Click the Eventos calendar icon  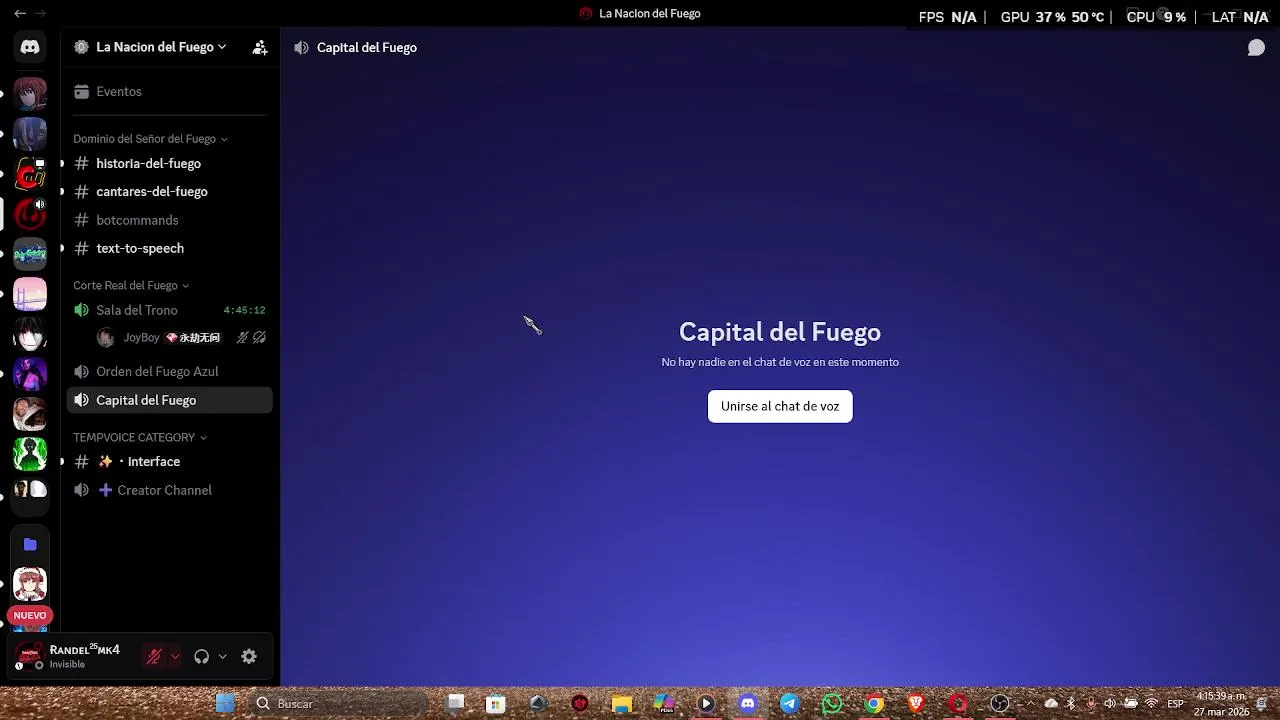point(81,91)
